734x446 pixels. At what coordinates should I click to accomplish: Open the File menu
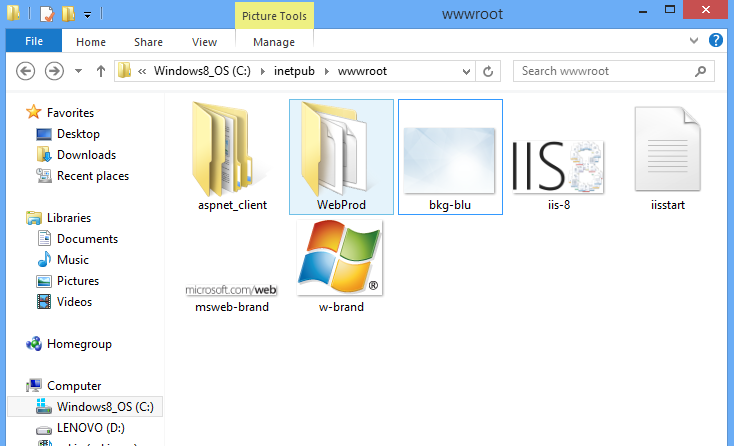click(33, 42)
